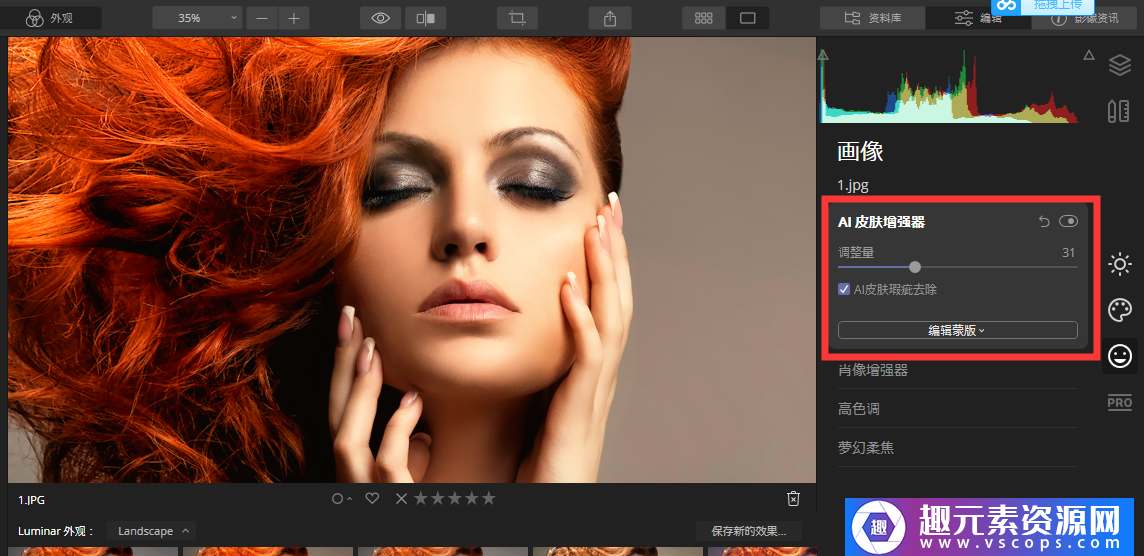Expand the 编辑蒙版 dropdown
This screenshot has height=556, width=1144.
point(957,330)
